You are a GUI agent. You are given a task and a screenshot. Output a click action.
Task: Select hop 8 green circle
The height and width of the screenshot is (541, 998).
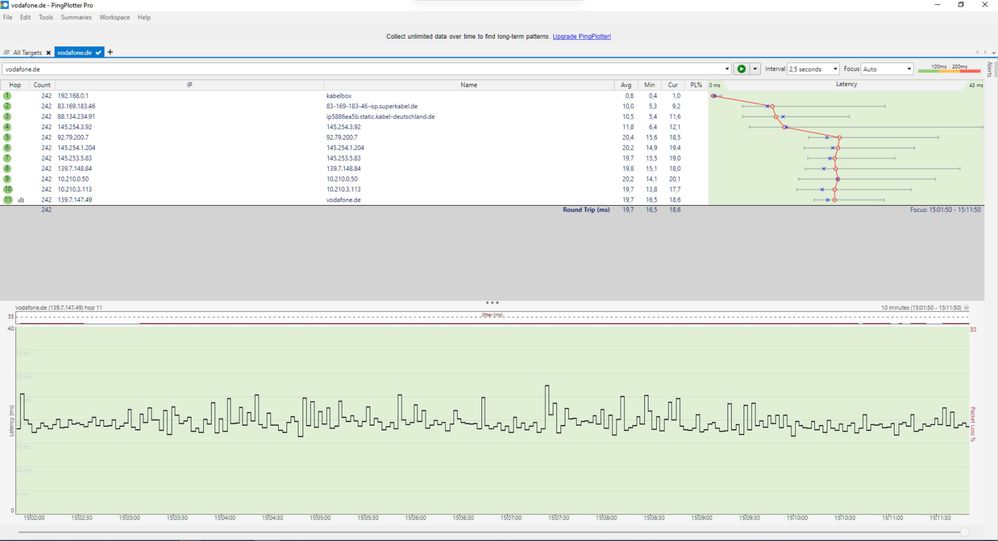click(8, 169)
